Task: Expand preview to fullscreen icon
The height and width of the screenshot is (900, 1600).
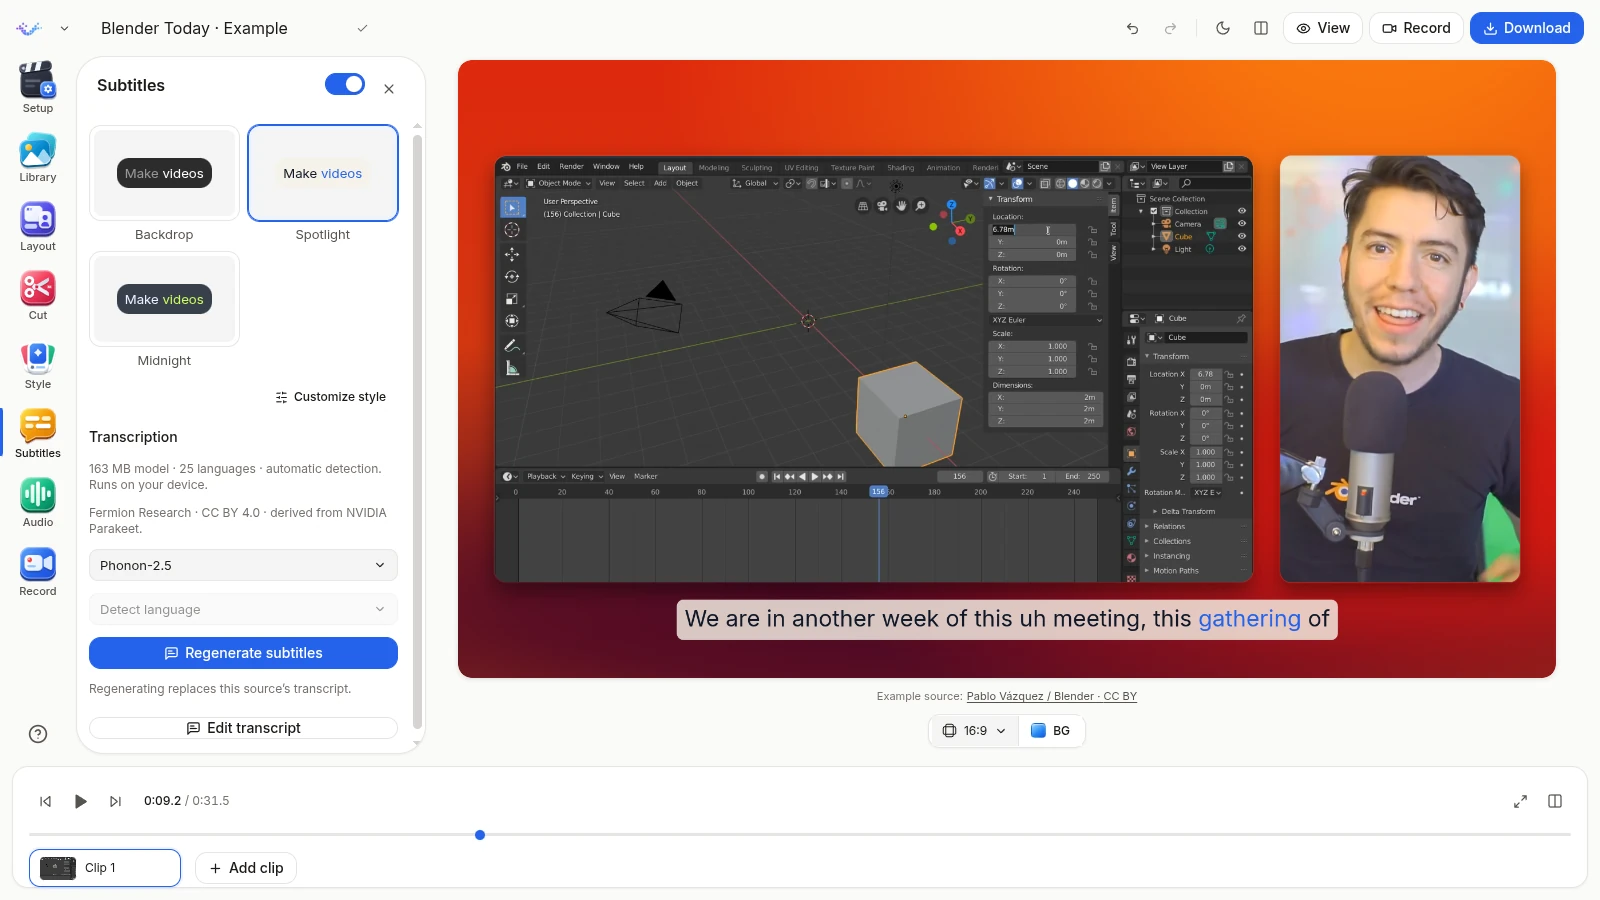Action: 1520,801
